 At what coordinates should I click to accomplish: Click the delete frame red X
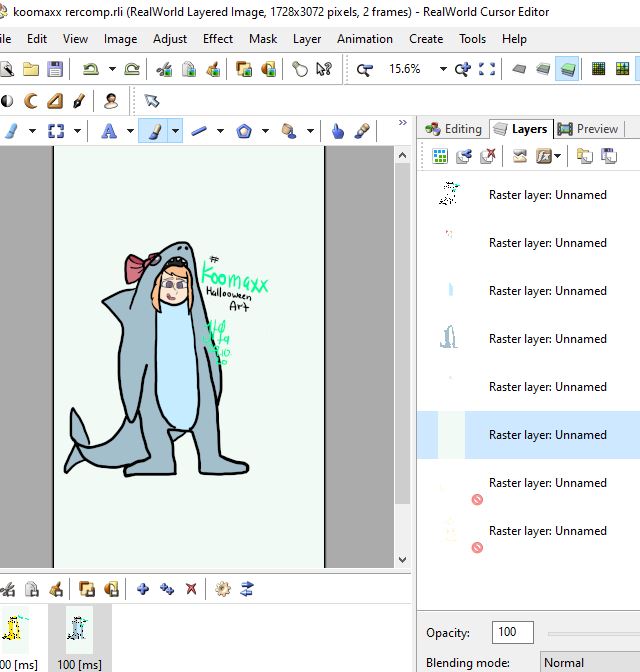point(191,589)
